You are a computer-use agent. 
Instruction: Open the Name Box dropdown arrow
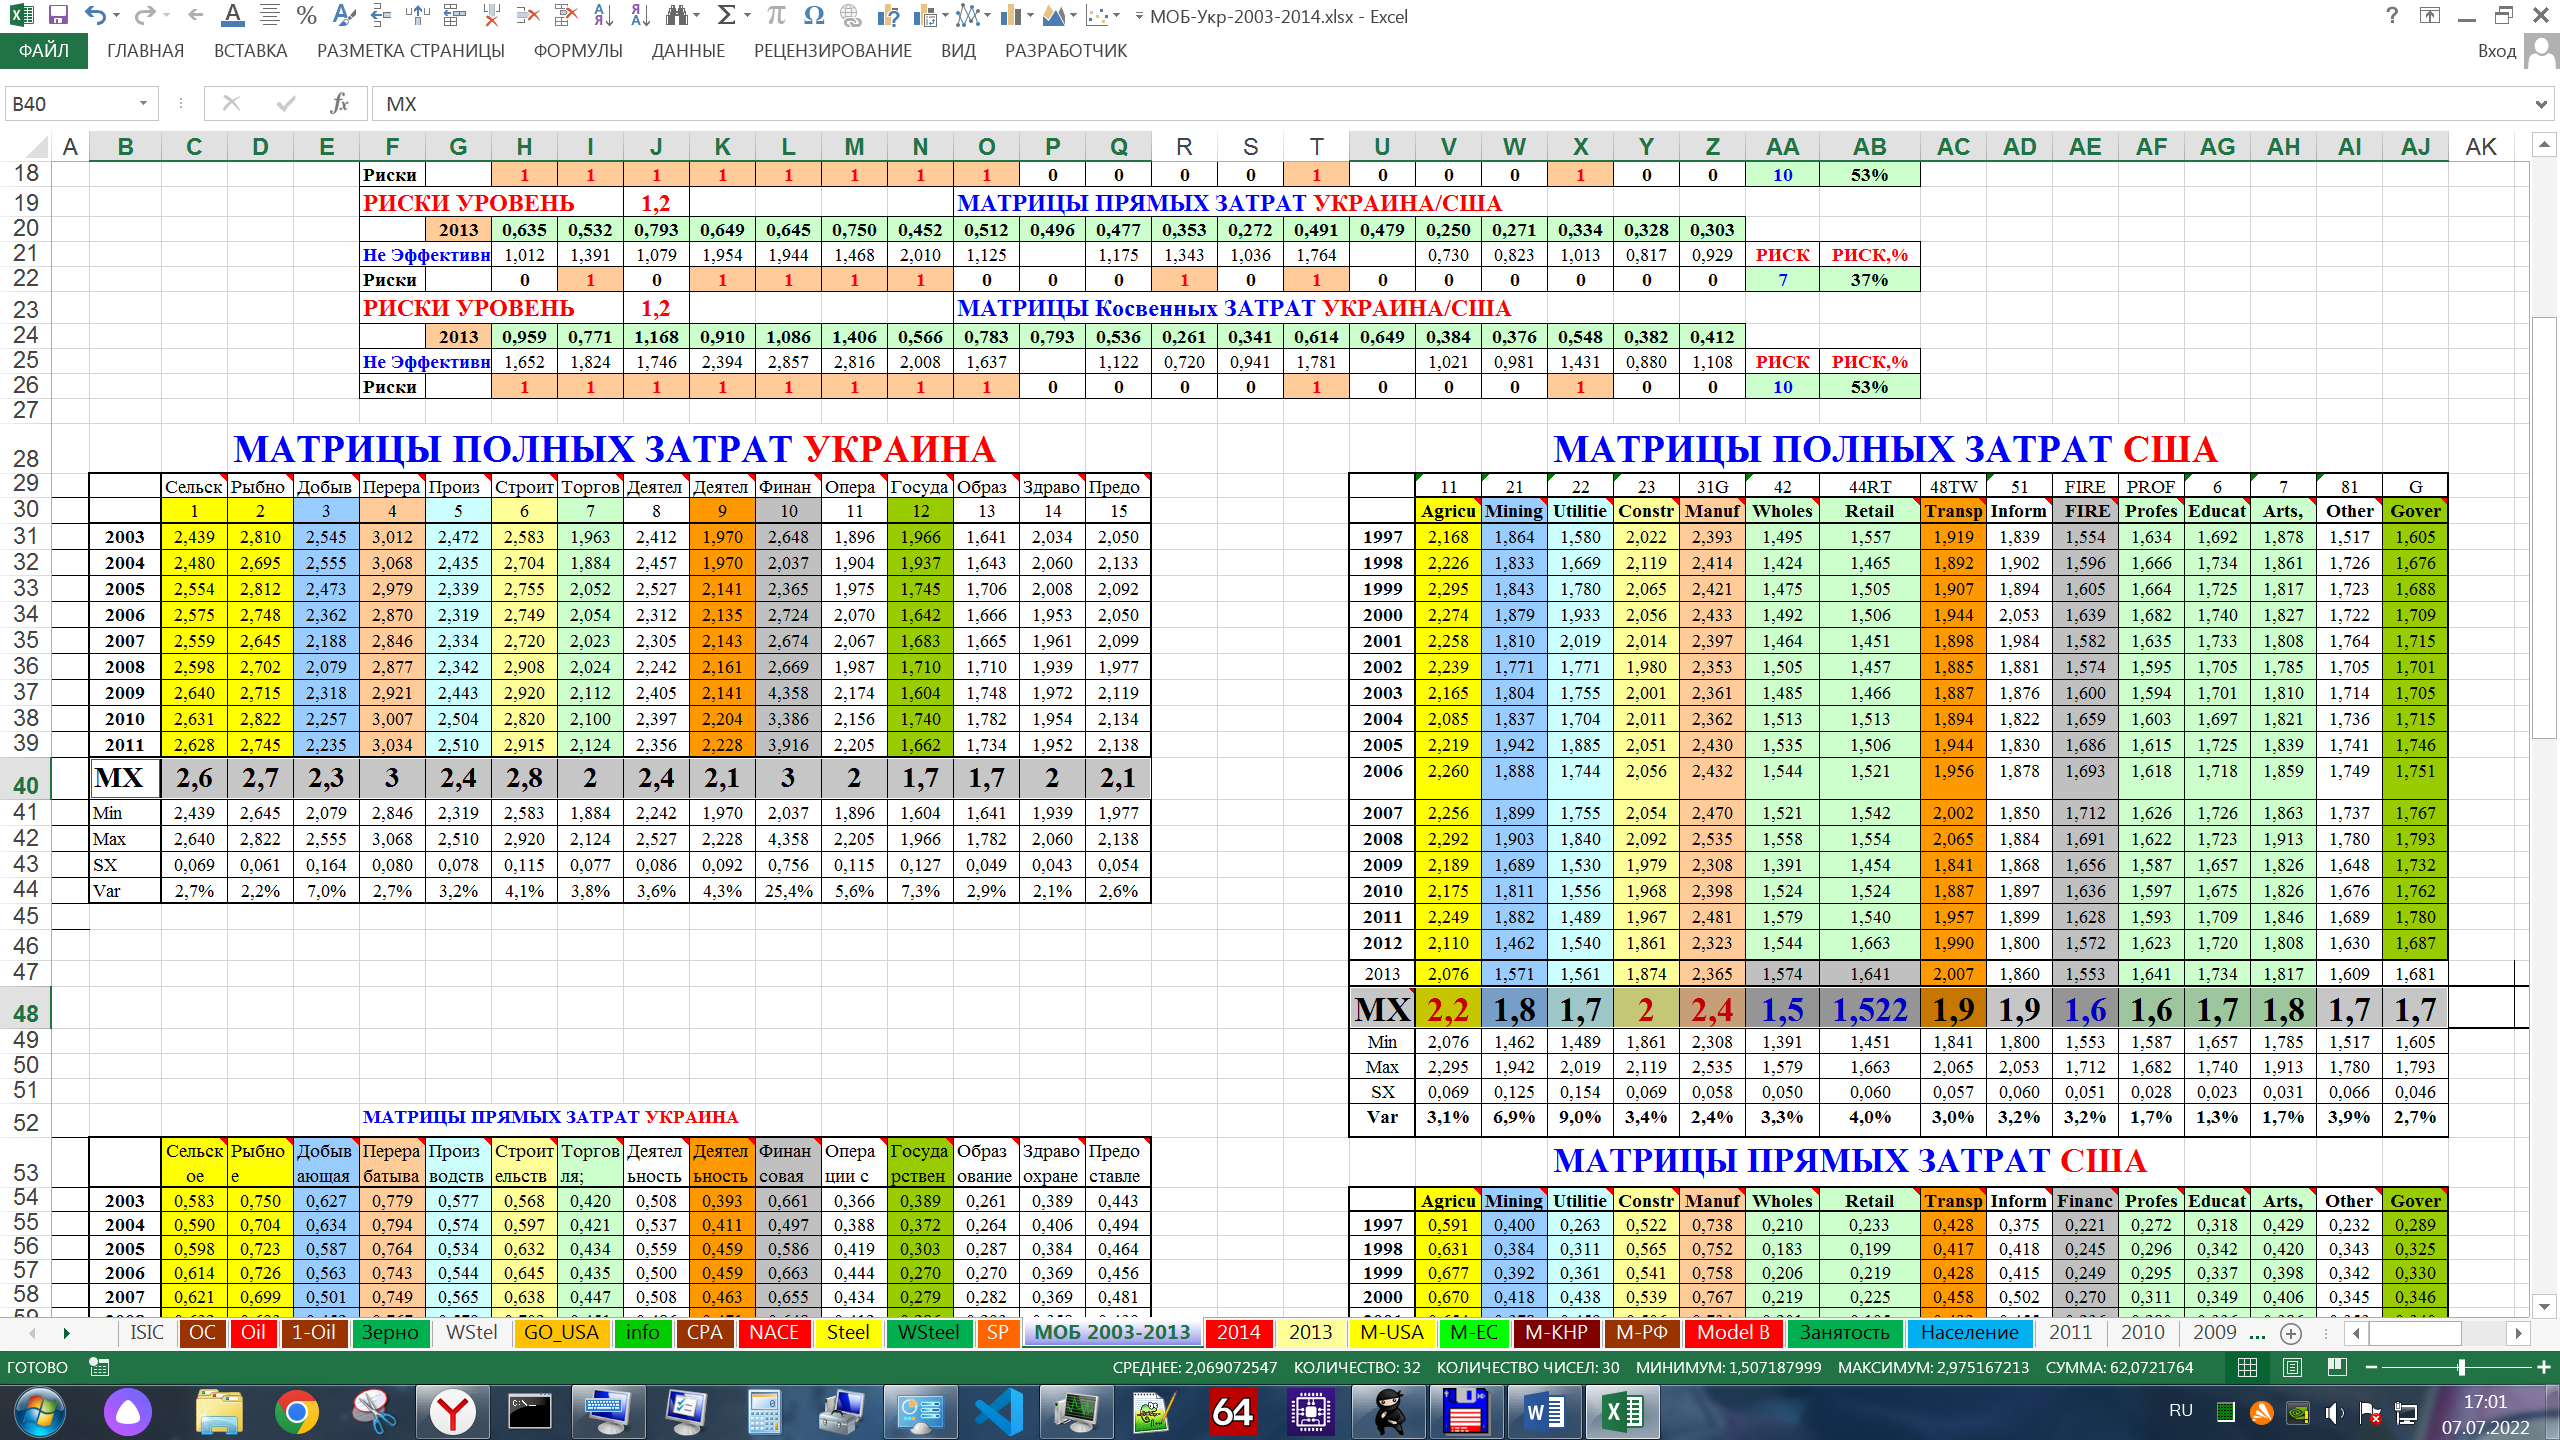point(143,103)
